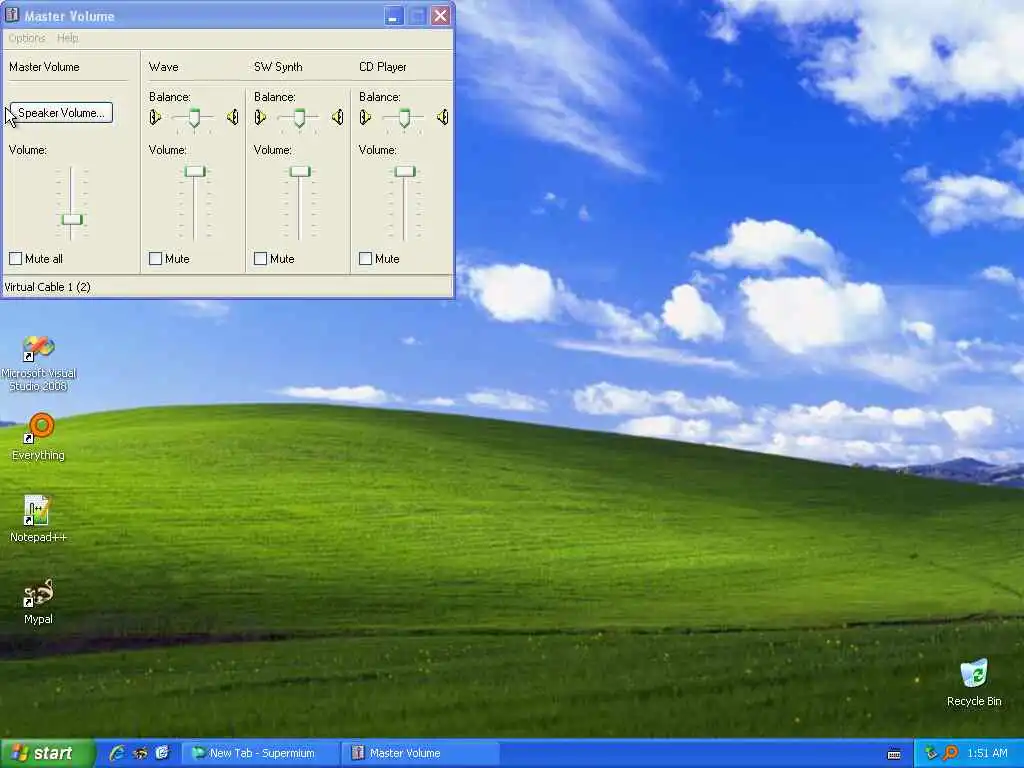
Task: Click the CD Player channel label
Action: [x=383, y=67]
